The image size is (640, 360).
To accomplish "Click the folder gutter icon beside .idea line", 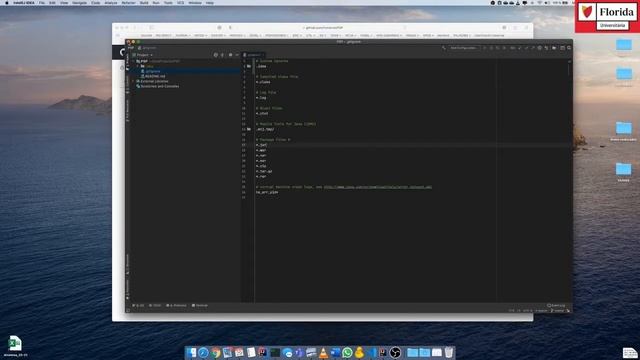I will tap(249, 66).
